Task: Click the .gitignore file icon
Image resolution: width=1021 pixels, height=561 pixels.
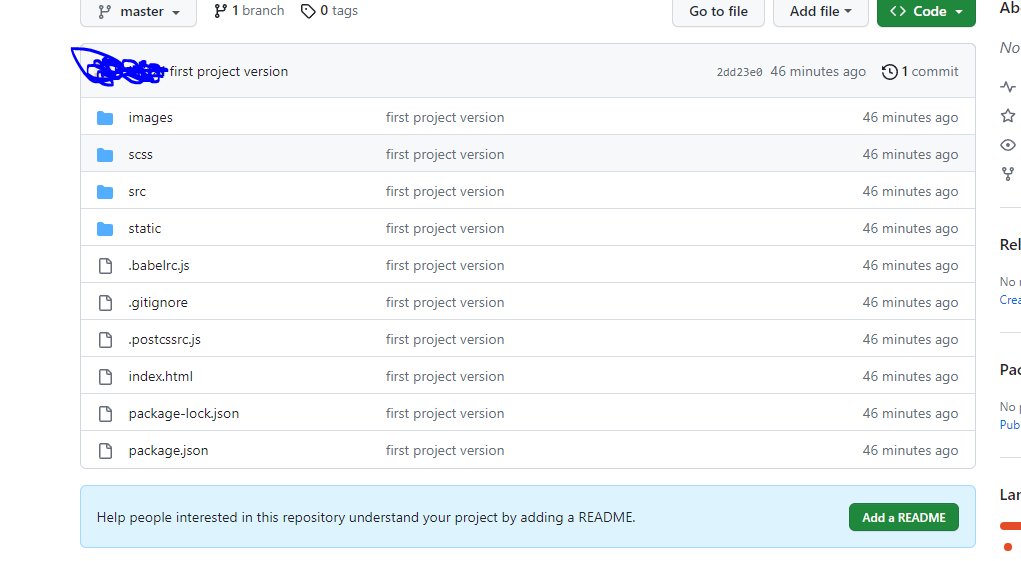Action: tap(105, 303)
